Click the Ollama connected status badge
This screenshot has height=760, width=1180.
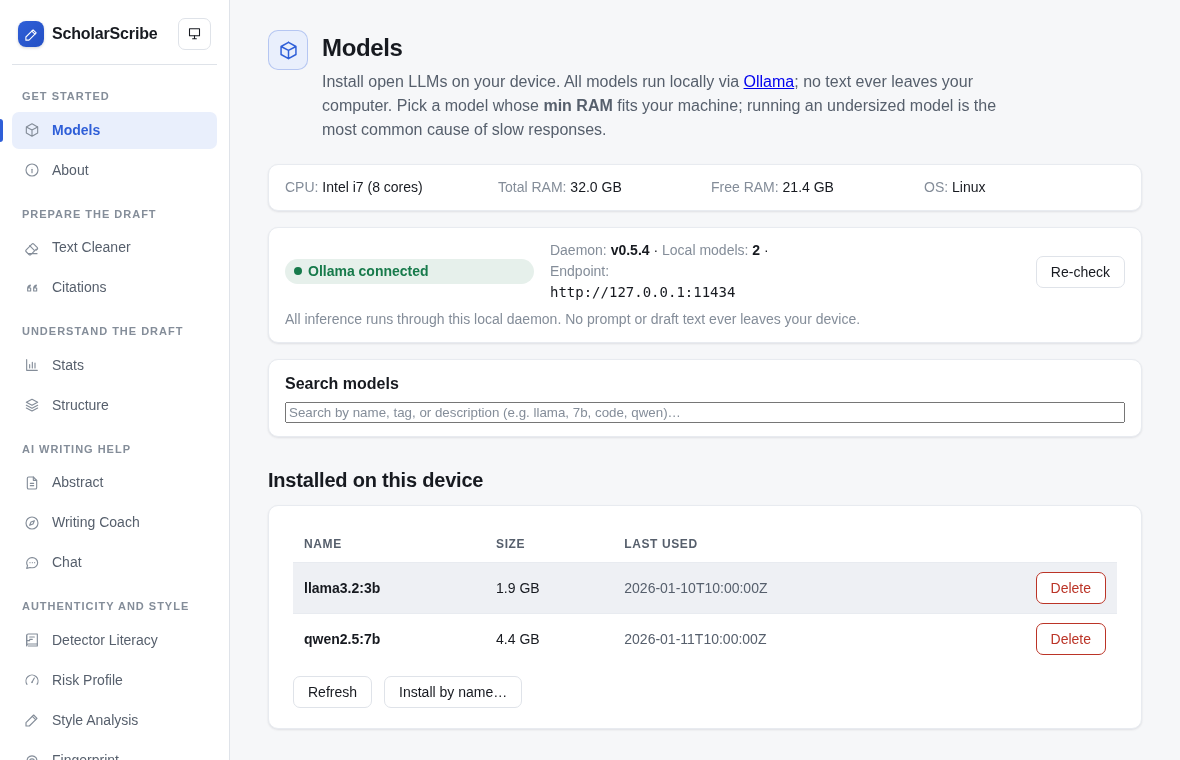click(409, 271)
